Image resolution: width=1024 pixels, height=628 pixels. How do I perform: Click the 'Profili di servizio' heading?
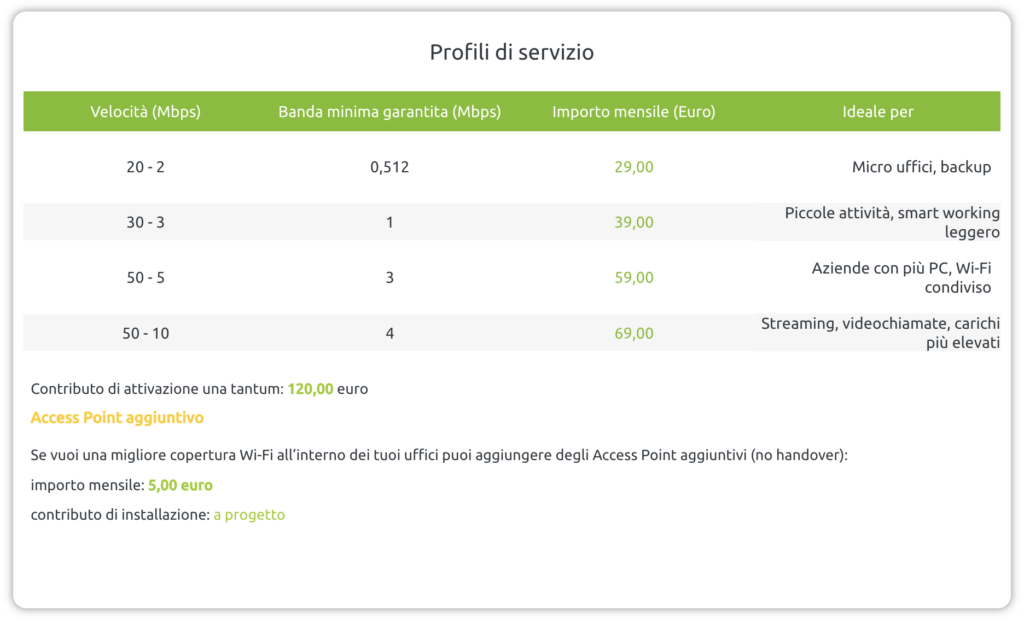pos(511,52)
